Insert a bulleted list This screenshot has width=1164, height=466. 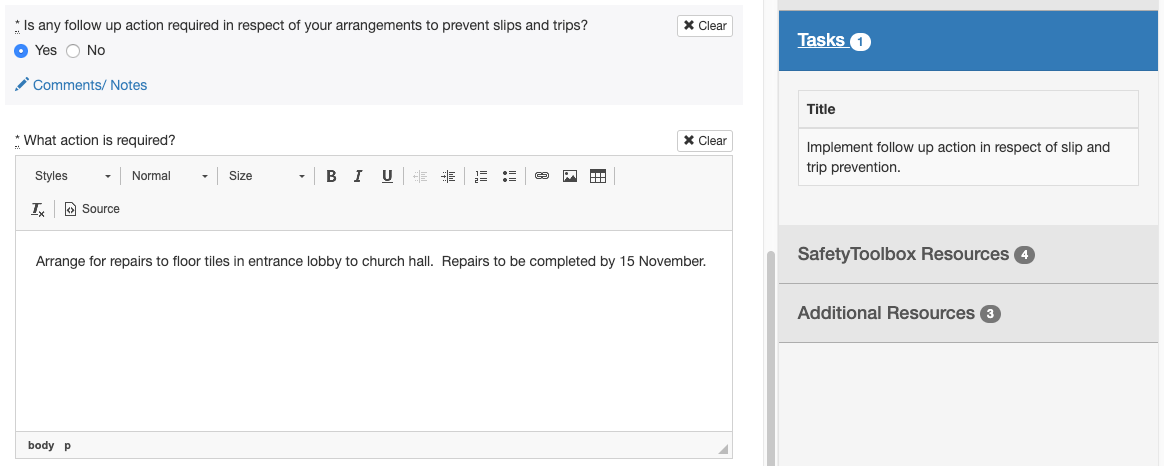click(509, 176)
